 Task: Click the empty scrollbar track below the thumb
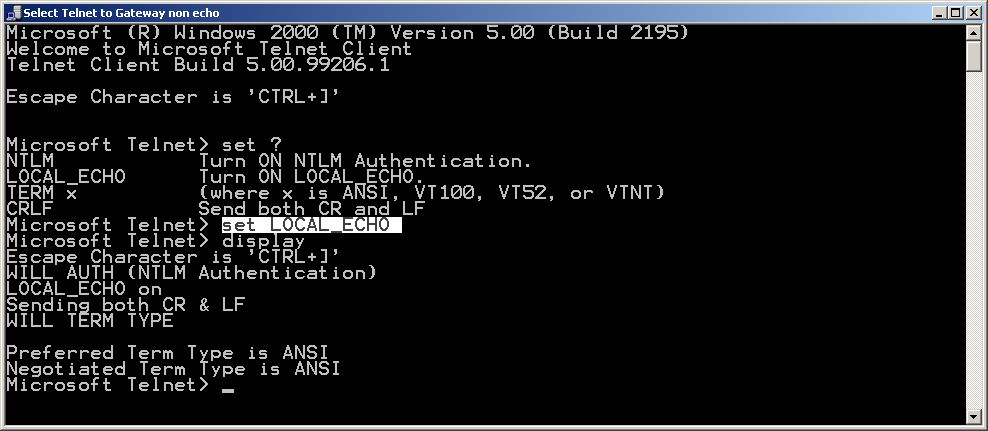[x=974, y=239]
